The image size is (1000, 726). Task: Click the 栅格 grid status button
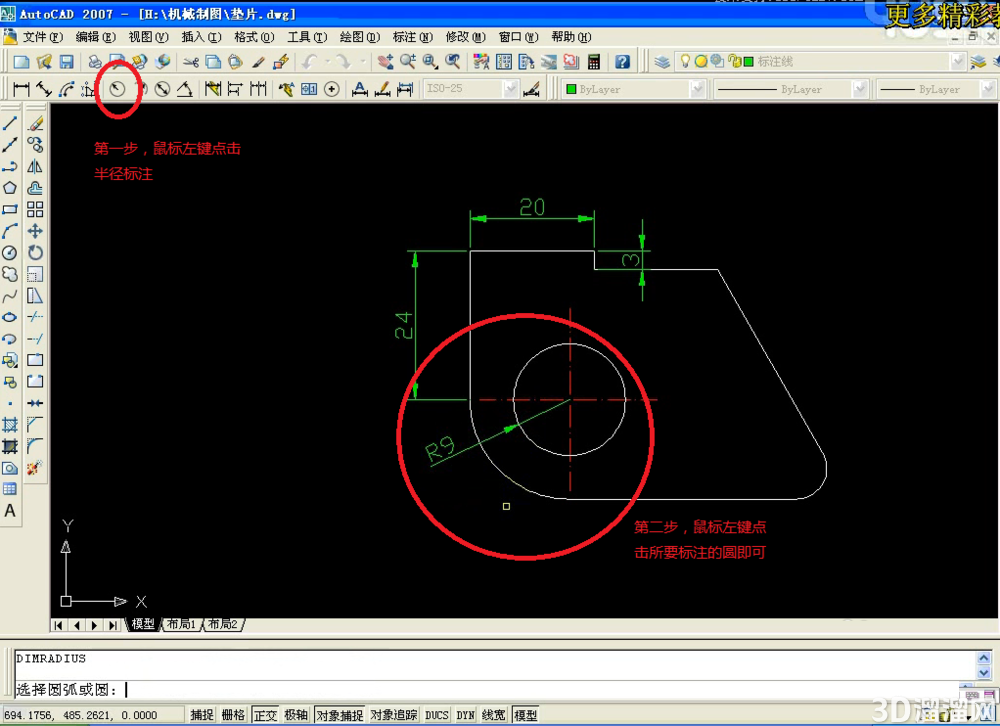pos(233,715)
